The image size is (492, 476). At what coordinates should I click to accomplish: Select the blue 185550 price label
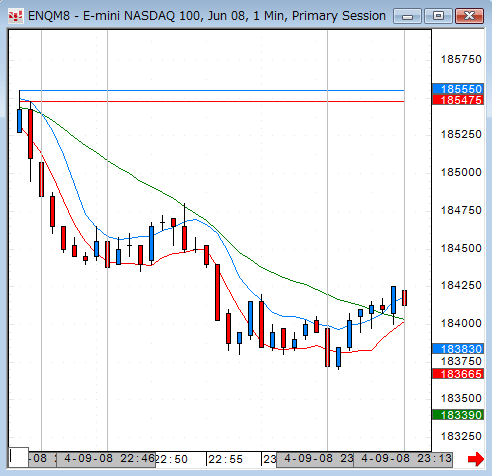click(x=458, y=89)
